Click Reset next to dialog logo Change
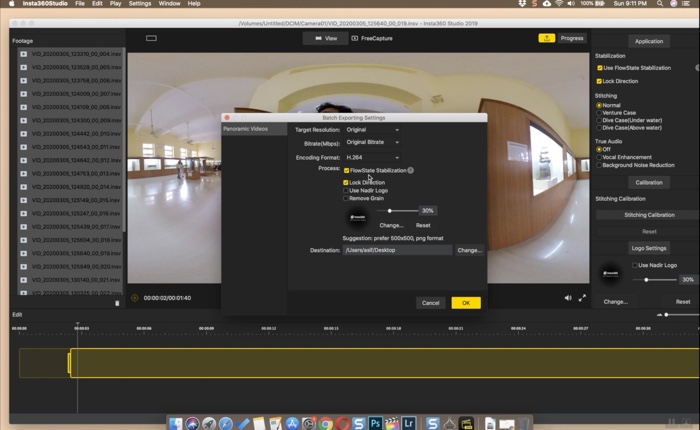The height and width of the screenshot is (430, 700). click(x=423, y=225)
